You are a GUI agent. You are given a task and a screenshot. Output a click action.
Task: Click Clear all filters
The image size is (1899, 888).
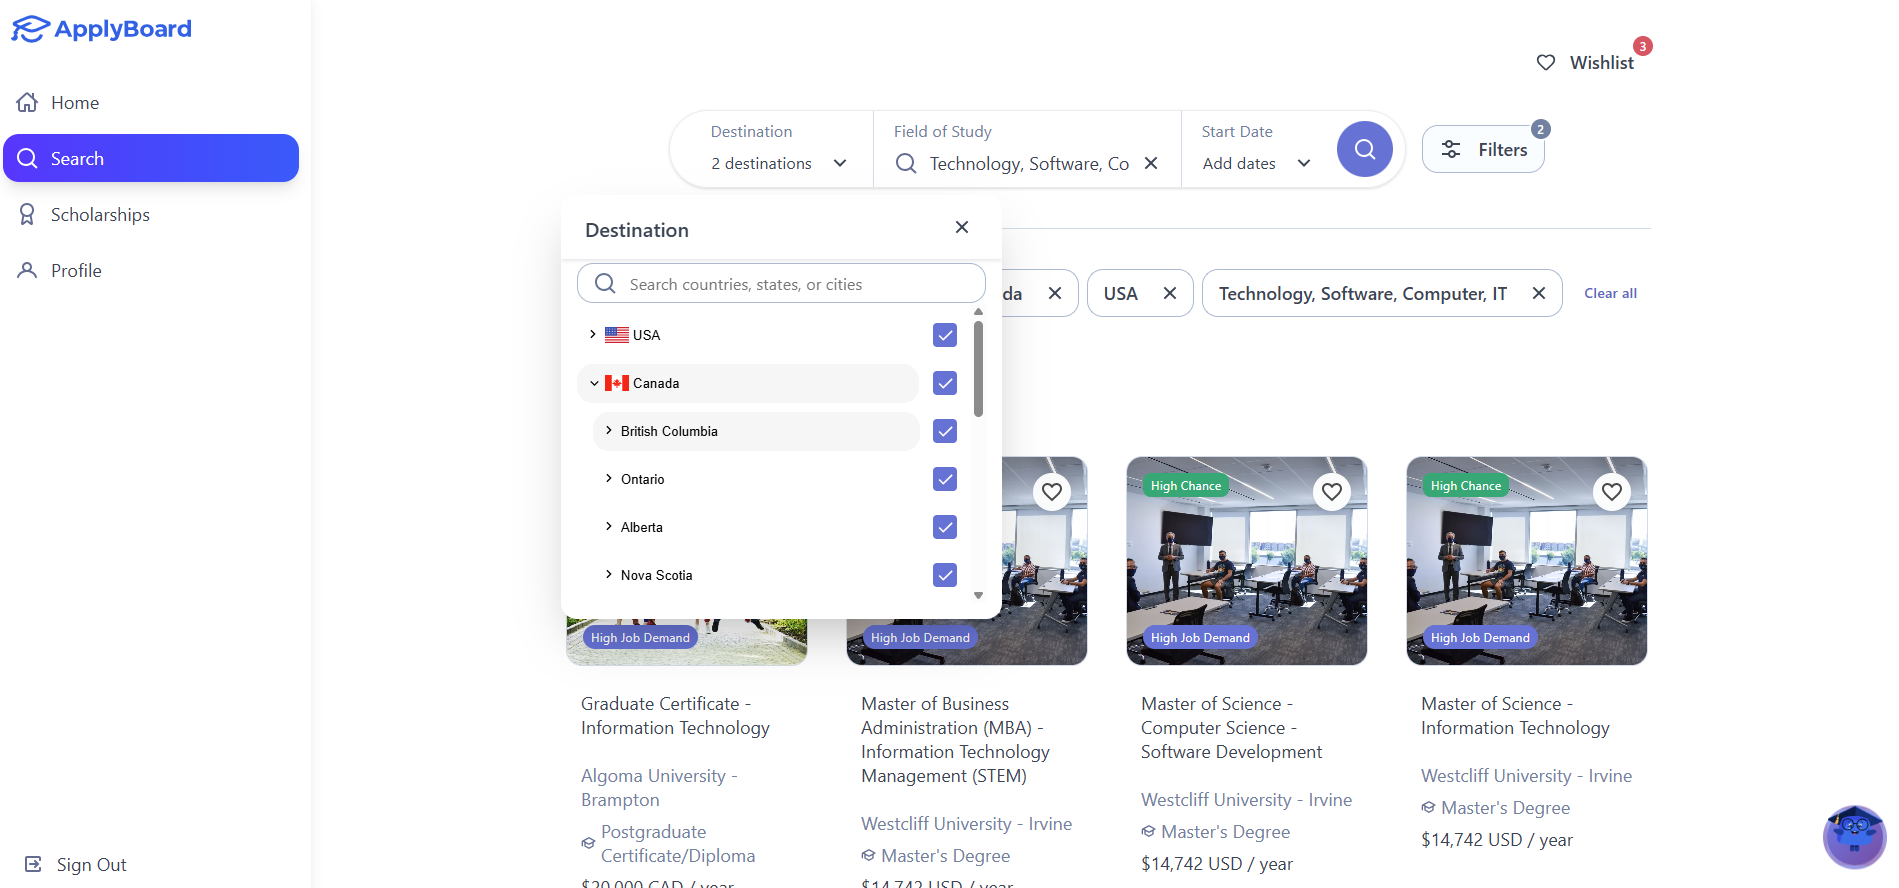click(1610, 293)
